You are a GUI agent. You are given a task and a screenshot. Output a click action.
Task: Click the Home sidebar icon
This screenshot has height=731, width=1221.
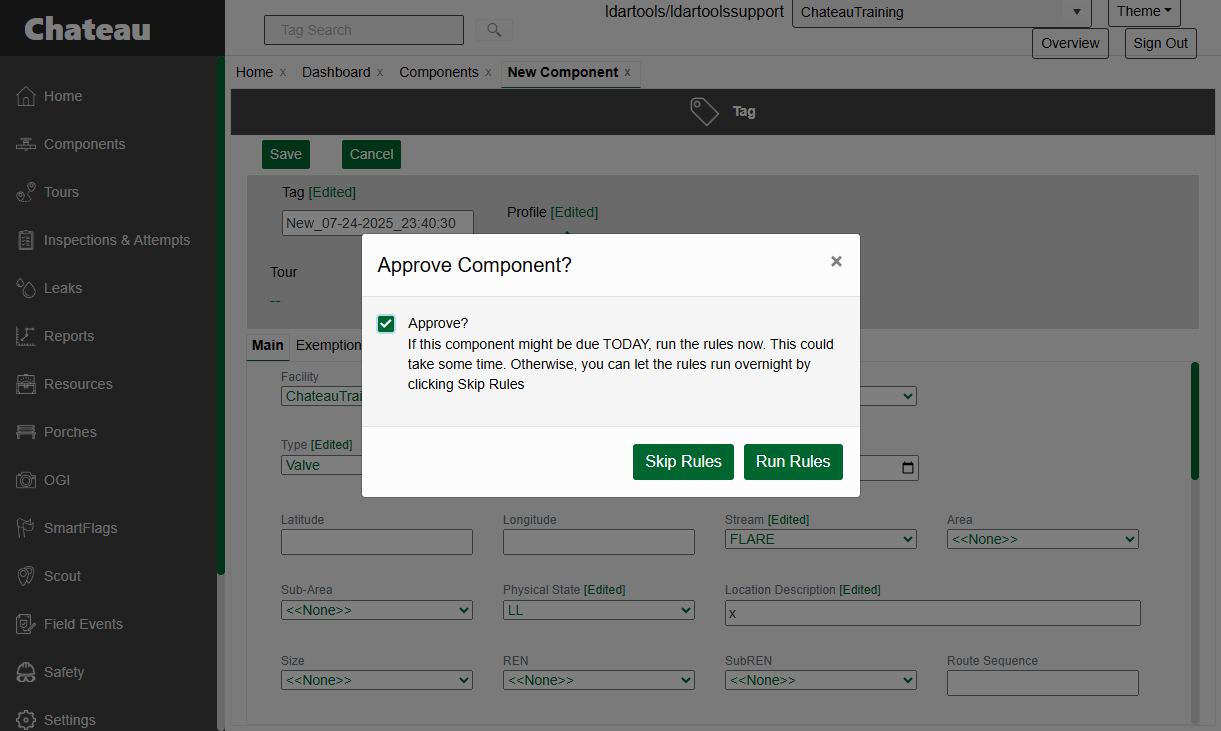pos(26,96)
